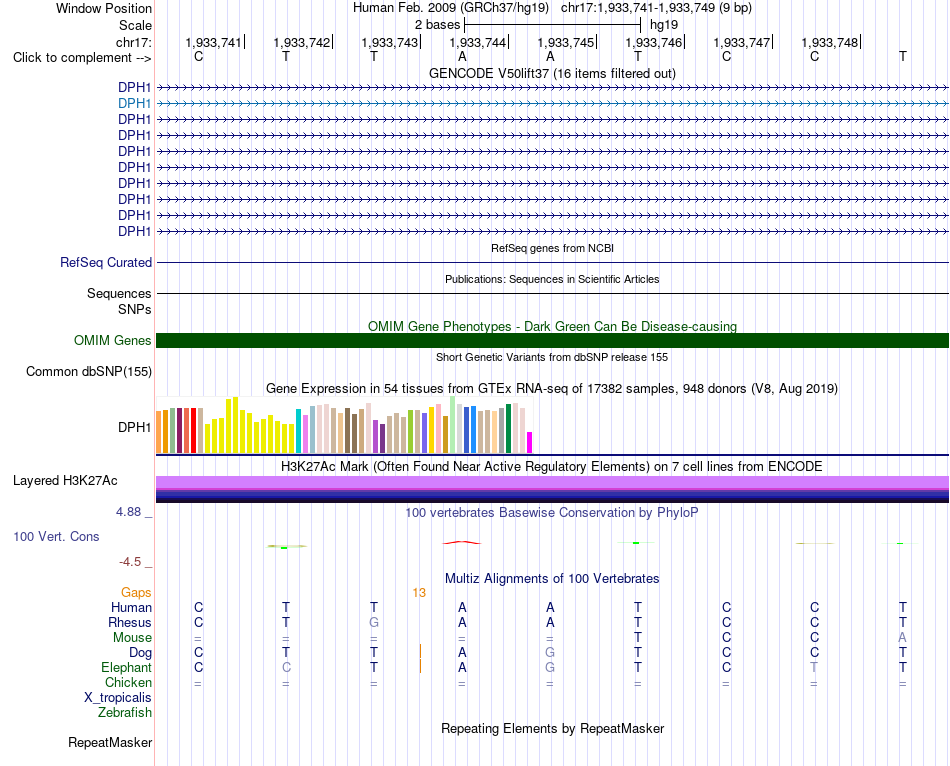Click the Dog species label

140,653
